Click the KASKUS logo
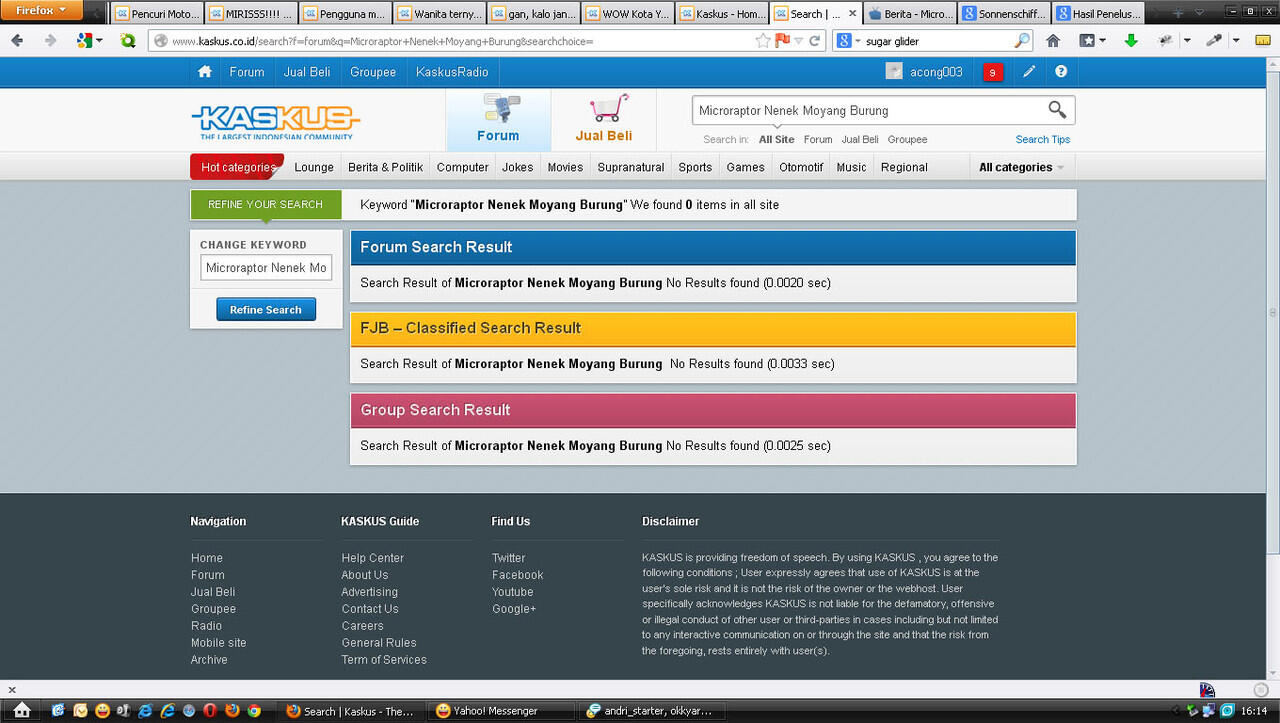 click(x=275, y=122)
